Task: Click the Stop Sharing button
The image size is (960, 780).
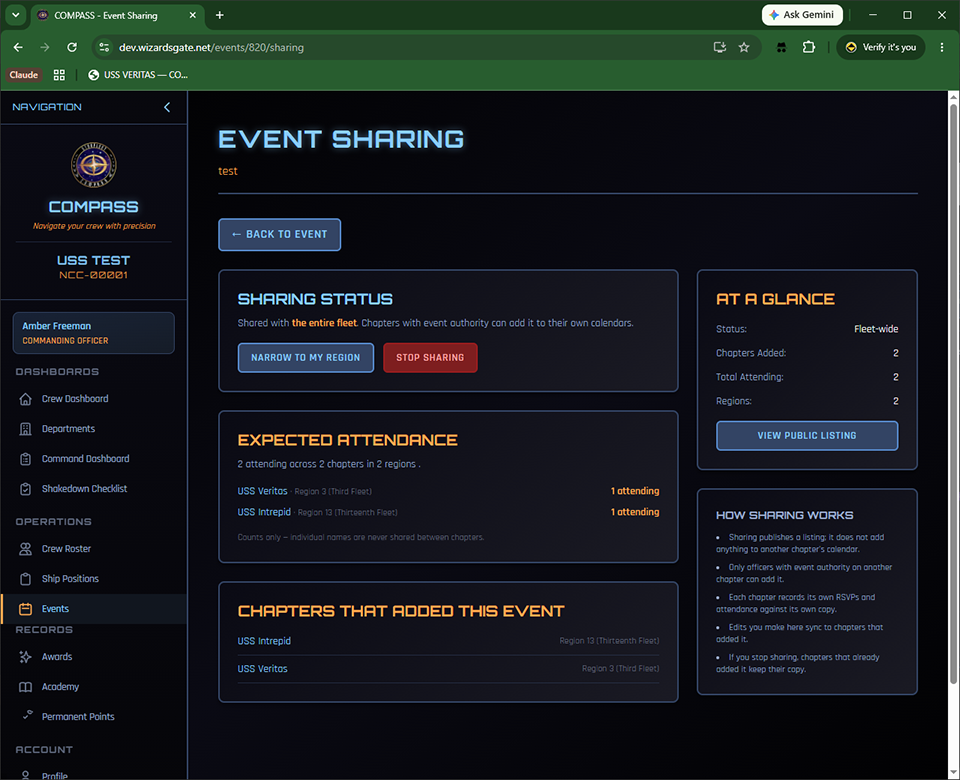Action: pyautogui.click(x=430, y=358)
